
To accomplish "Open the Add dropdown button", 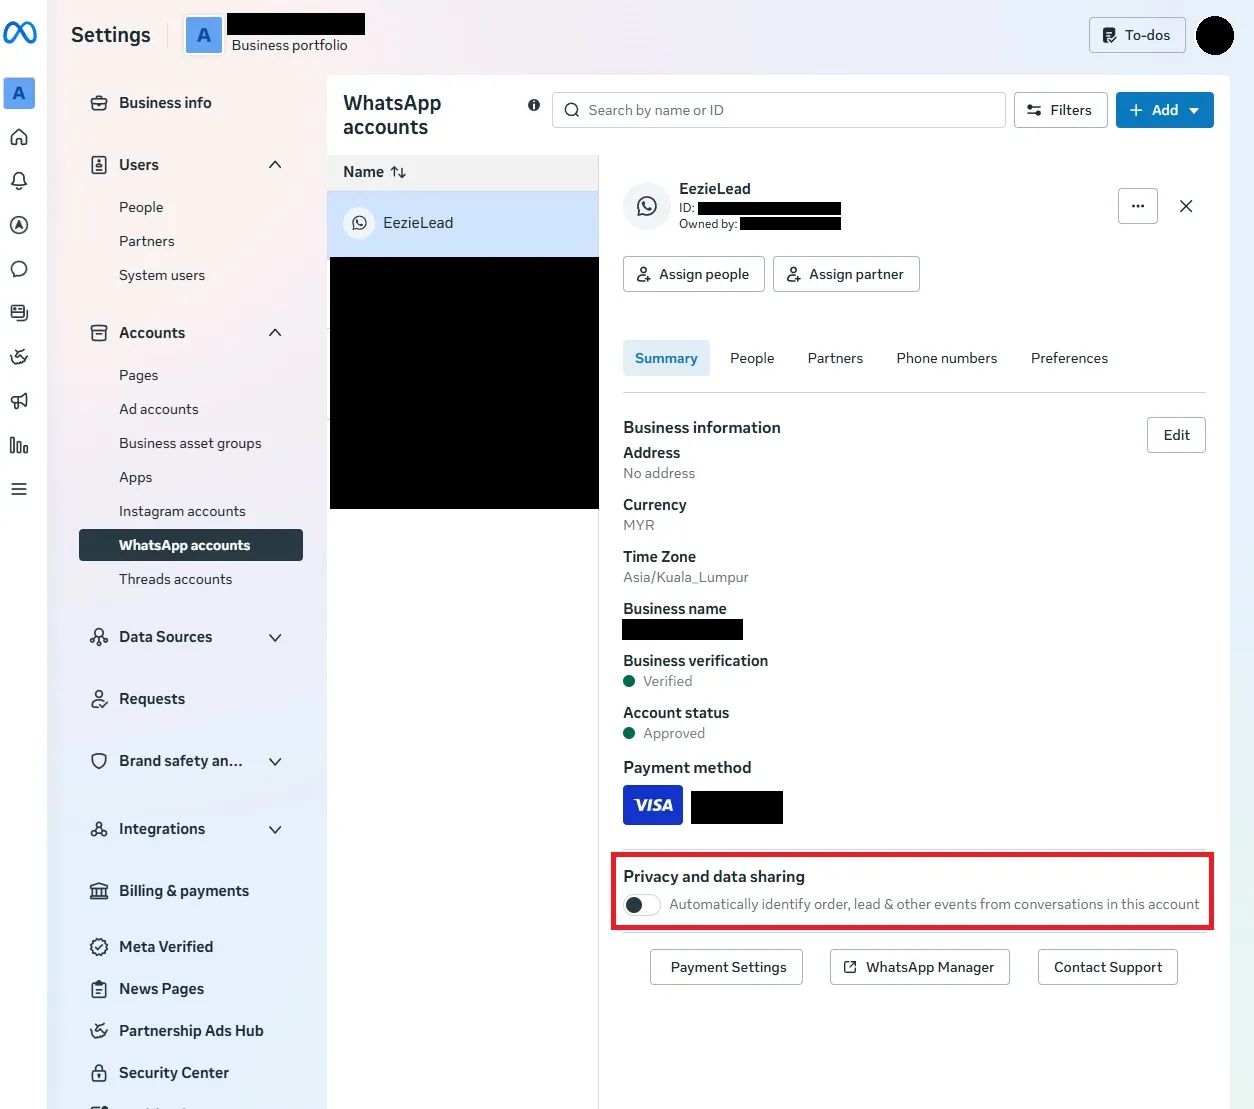I will (1165, 110).
